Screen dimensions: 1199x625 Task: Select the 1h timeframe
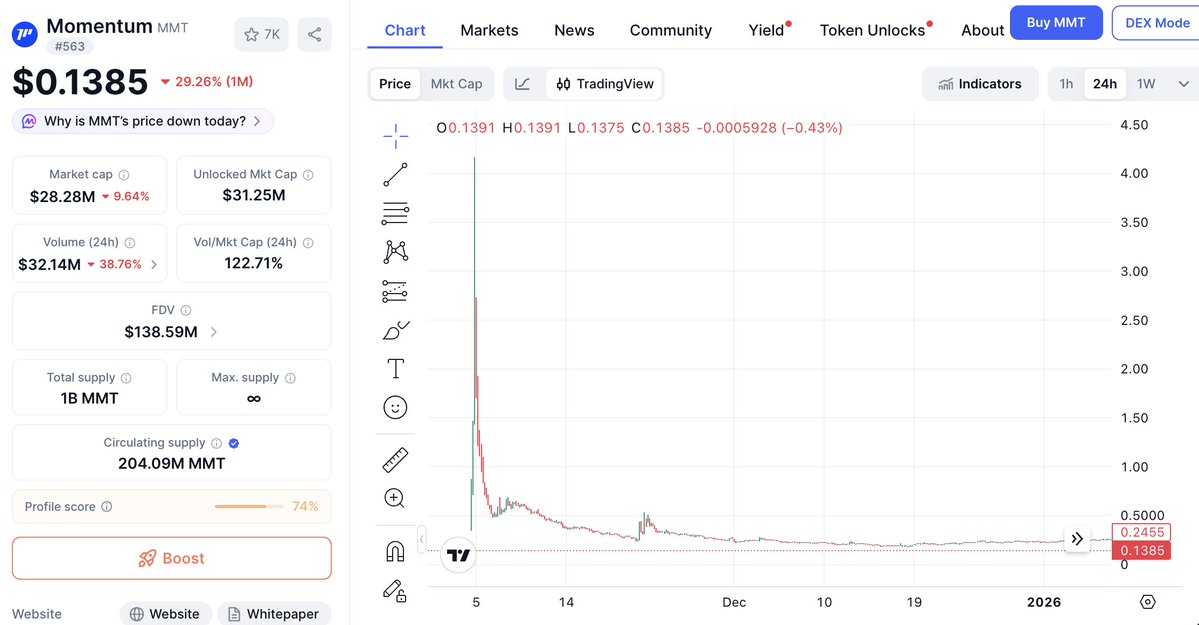pos(1066,84)
